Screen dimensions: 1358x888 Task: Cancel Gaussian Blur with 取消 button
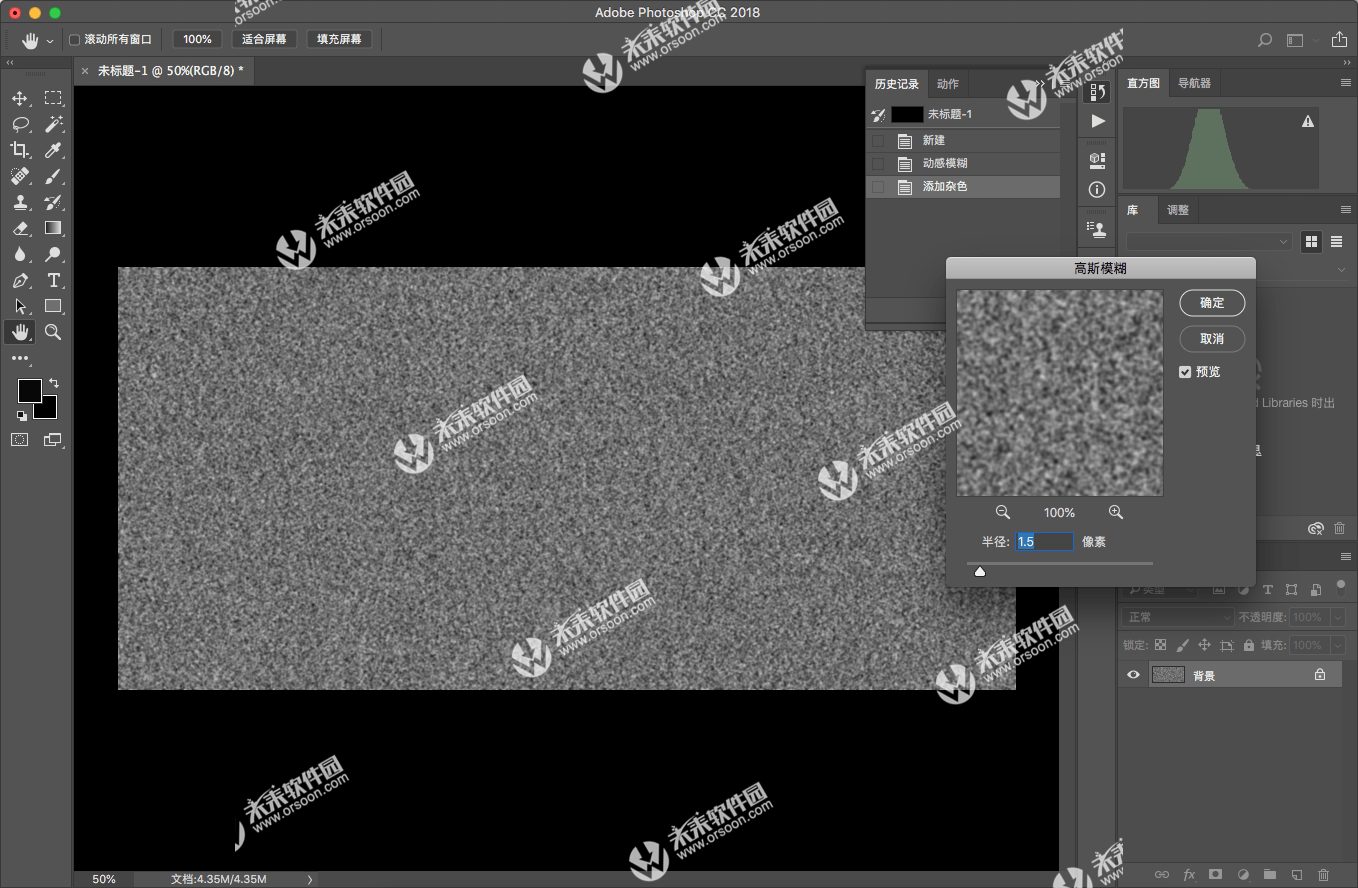pos(1212,339)
